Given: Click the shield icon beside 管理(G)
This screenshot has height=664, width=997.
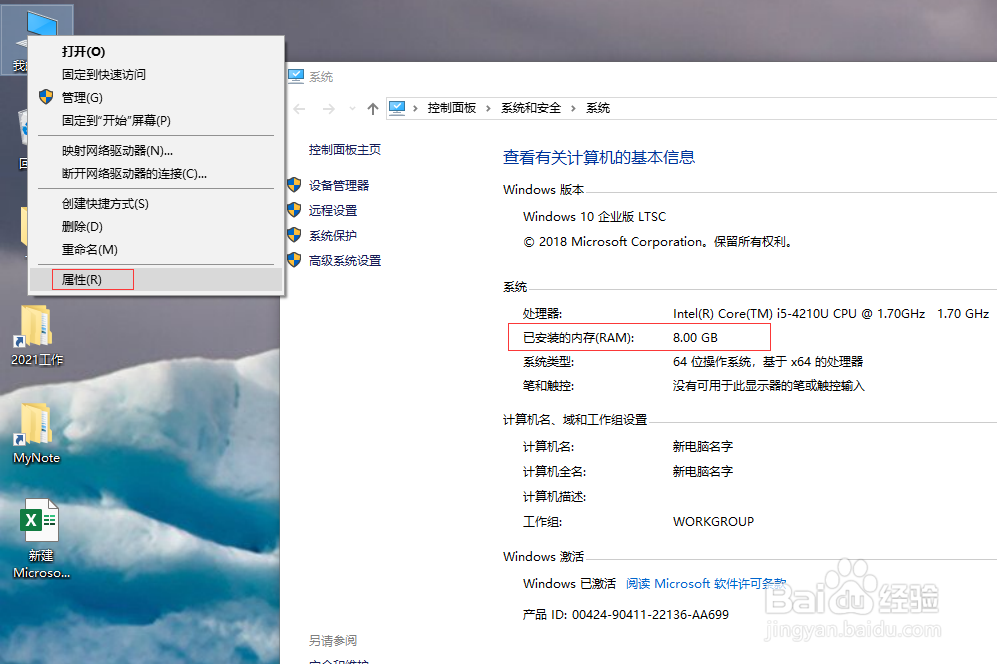Looking at the screenshot, I should [x=46, y=97].
